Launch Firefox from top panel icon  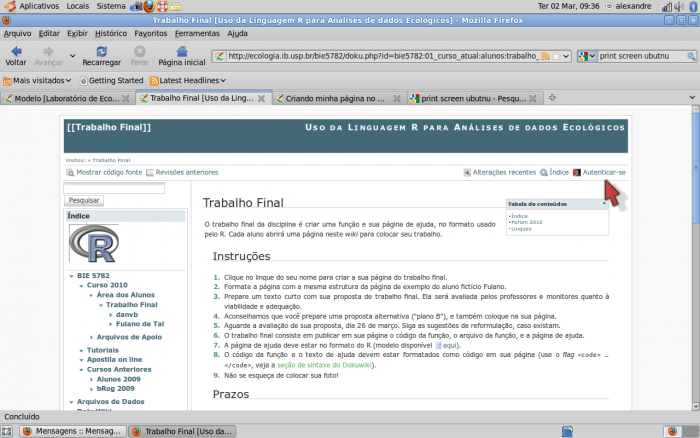(x=149, y=6)
